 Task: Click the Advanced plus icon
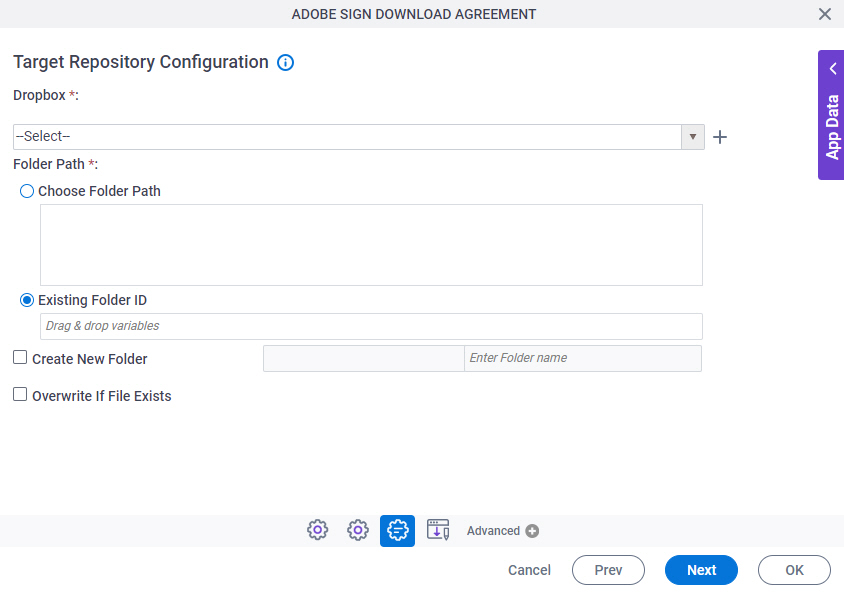[532, 531]
